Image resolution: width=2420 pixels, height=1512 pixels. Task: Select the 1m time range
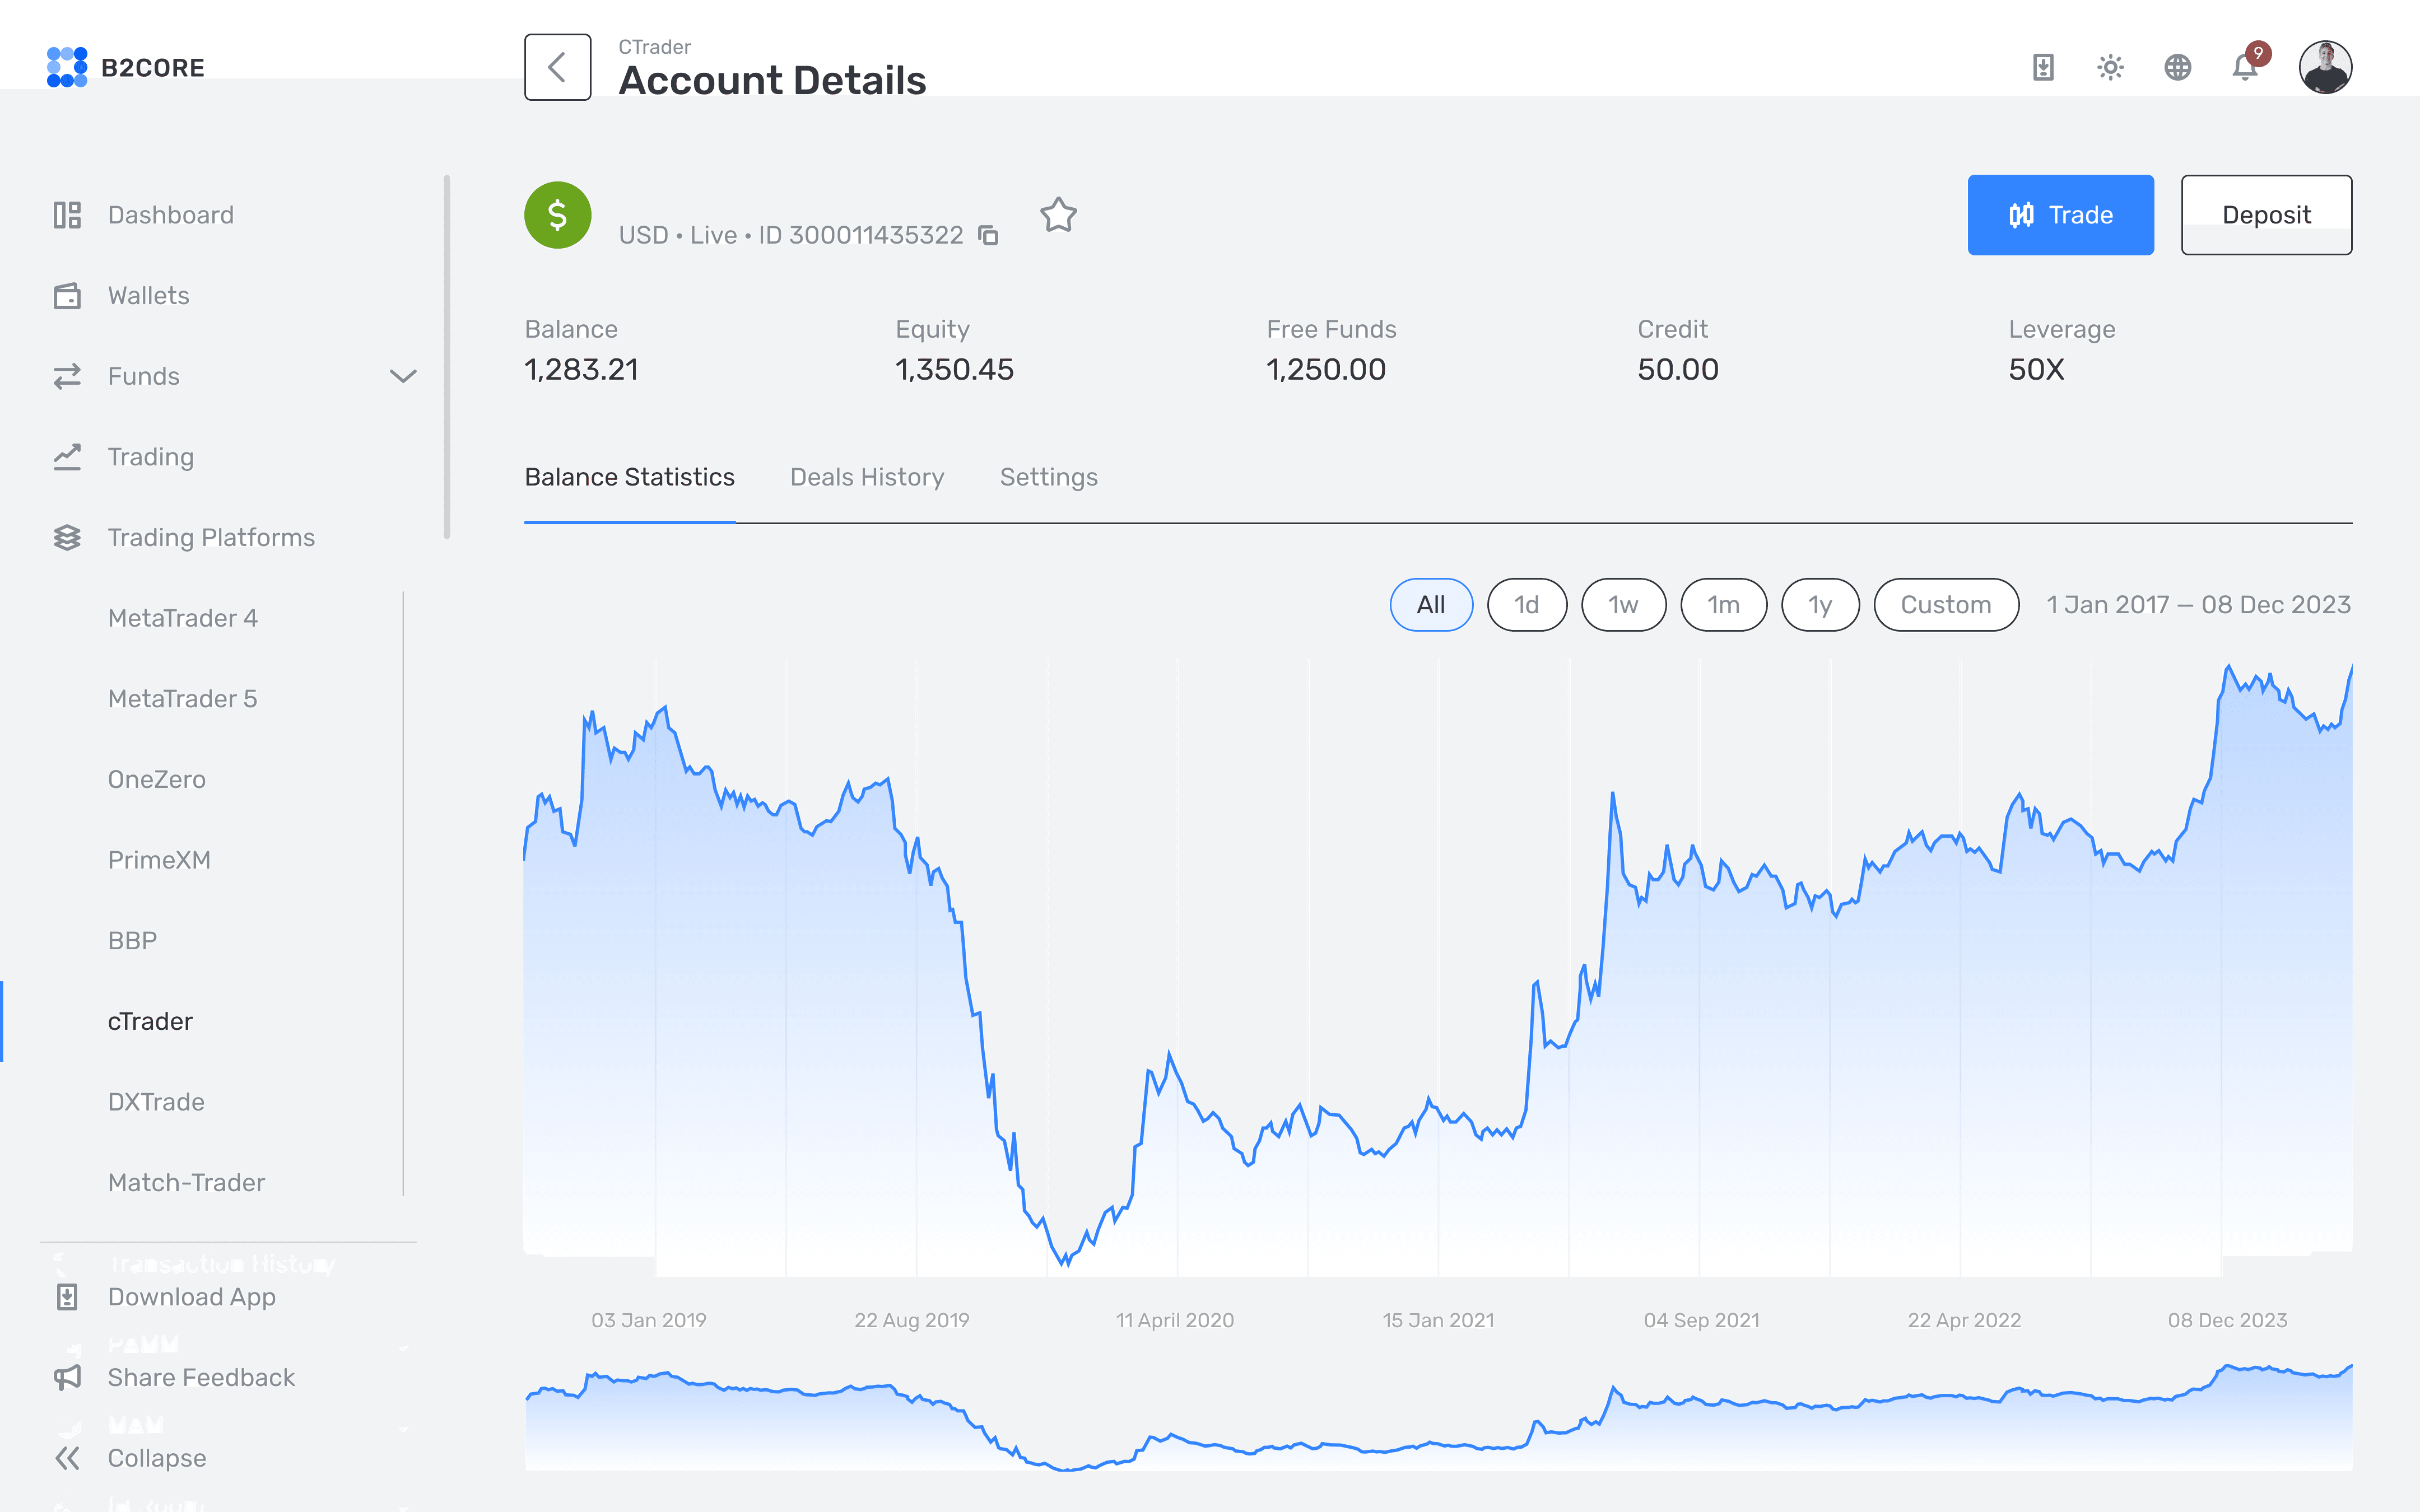tap(1724, 605)
